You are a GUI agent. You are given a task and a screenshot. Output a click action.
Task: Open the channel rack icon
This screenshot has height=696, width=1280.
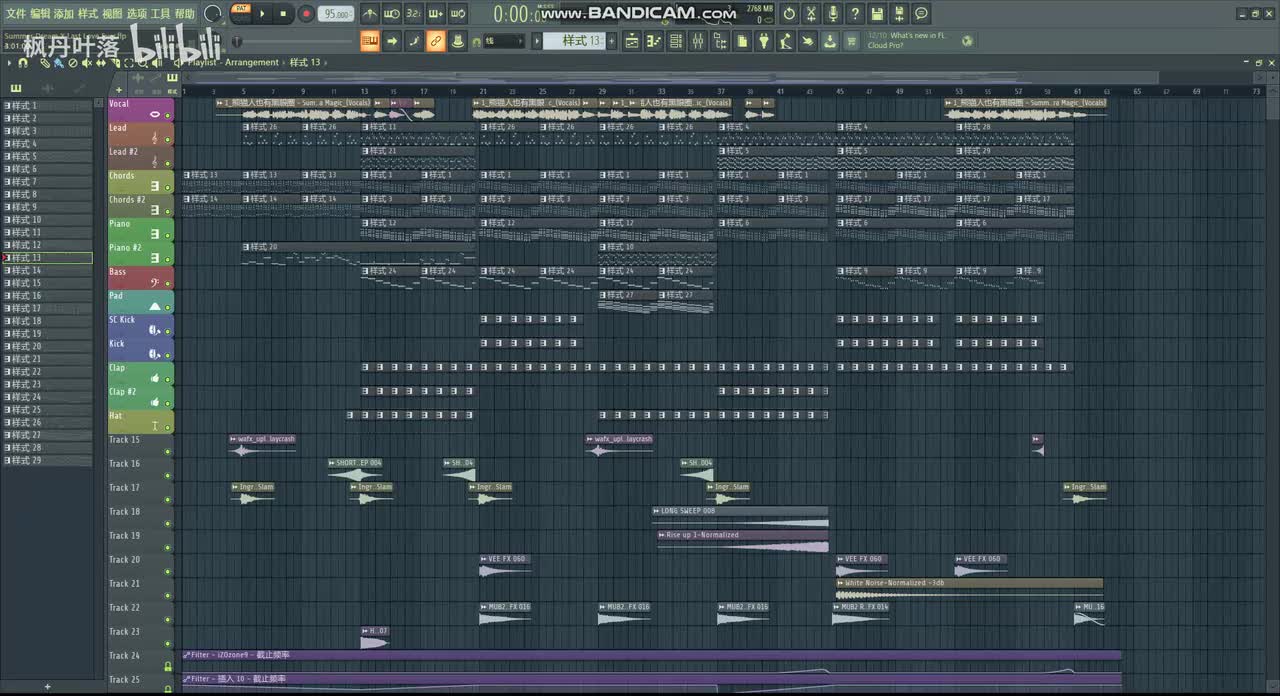coord(675,41)
